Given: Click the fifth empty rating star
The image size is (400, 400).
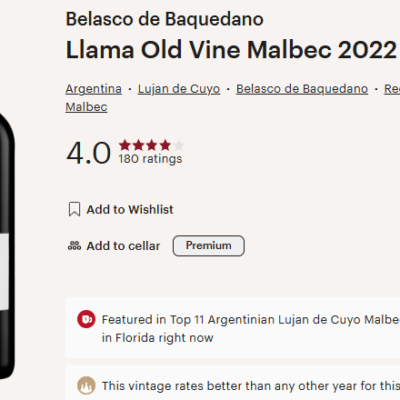Looking at the screenshot, I should tap(179, 145).
